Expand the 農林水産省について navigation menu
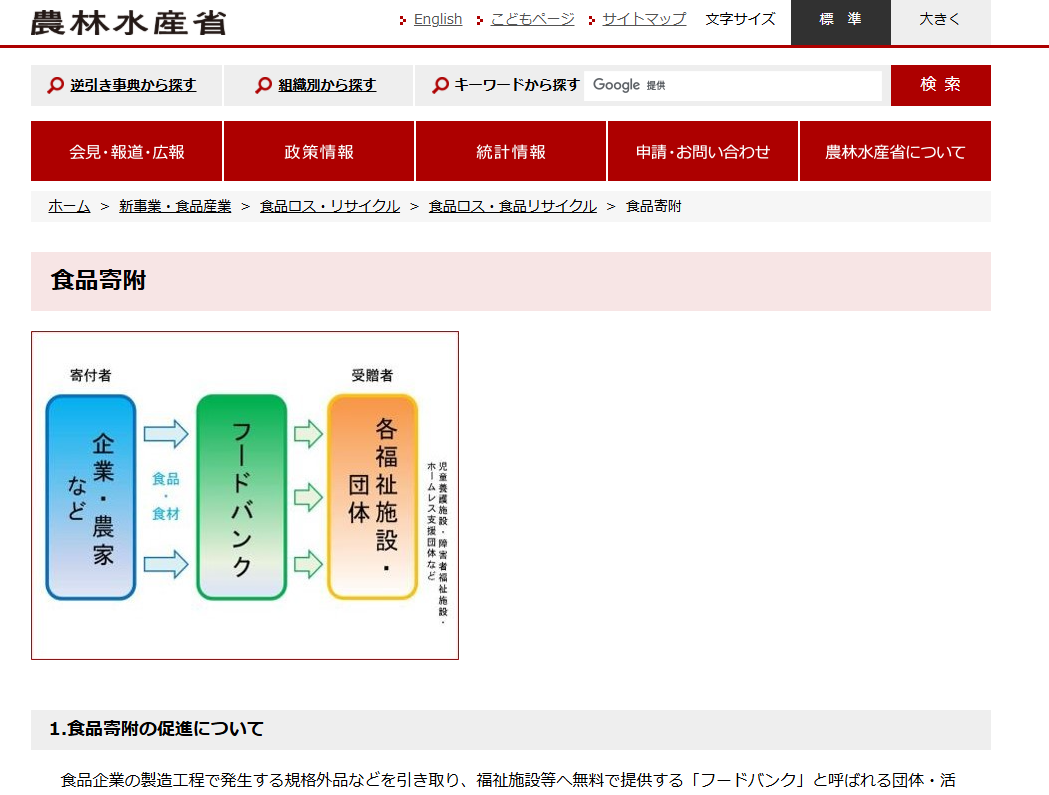Screen dimensions: 1049x795 pyautogui.click(x=895, y=152)
